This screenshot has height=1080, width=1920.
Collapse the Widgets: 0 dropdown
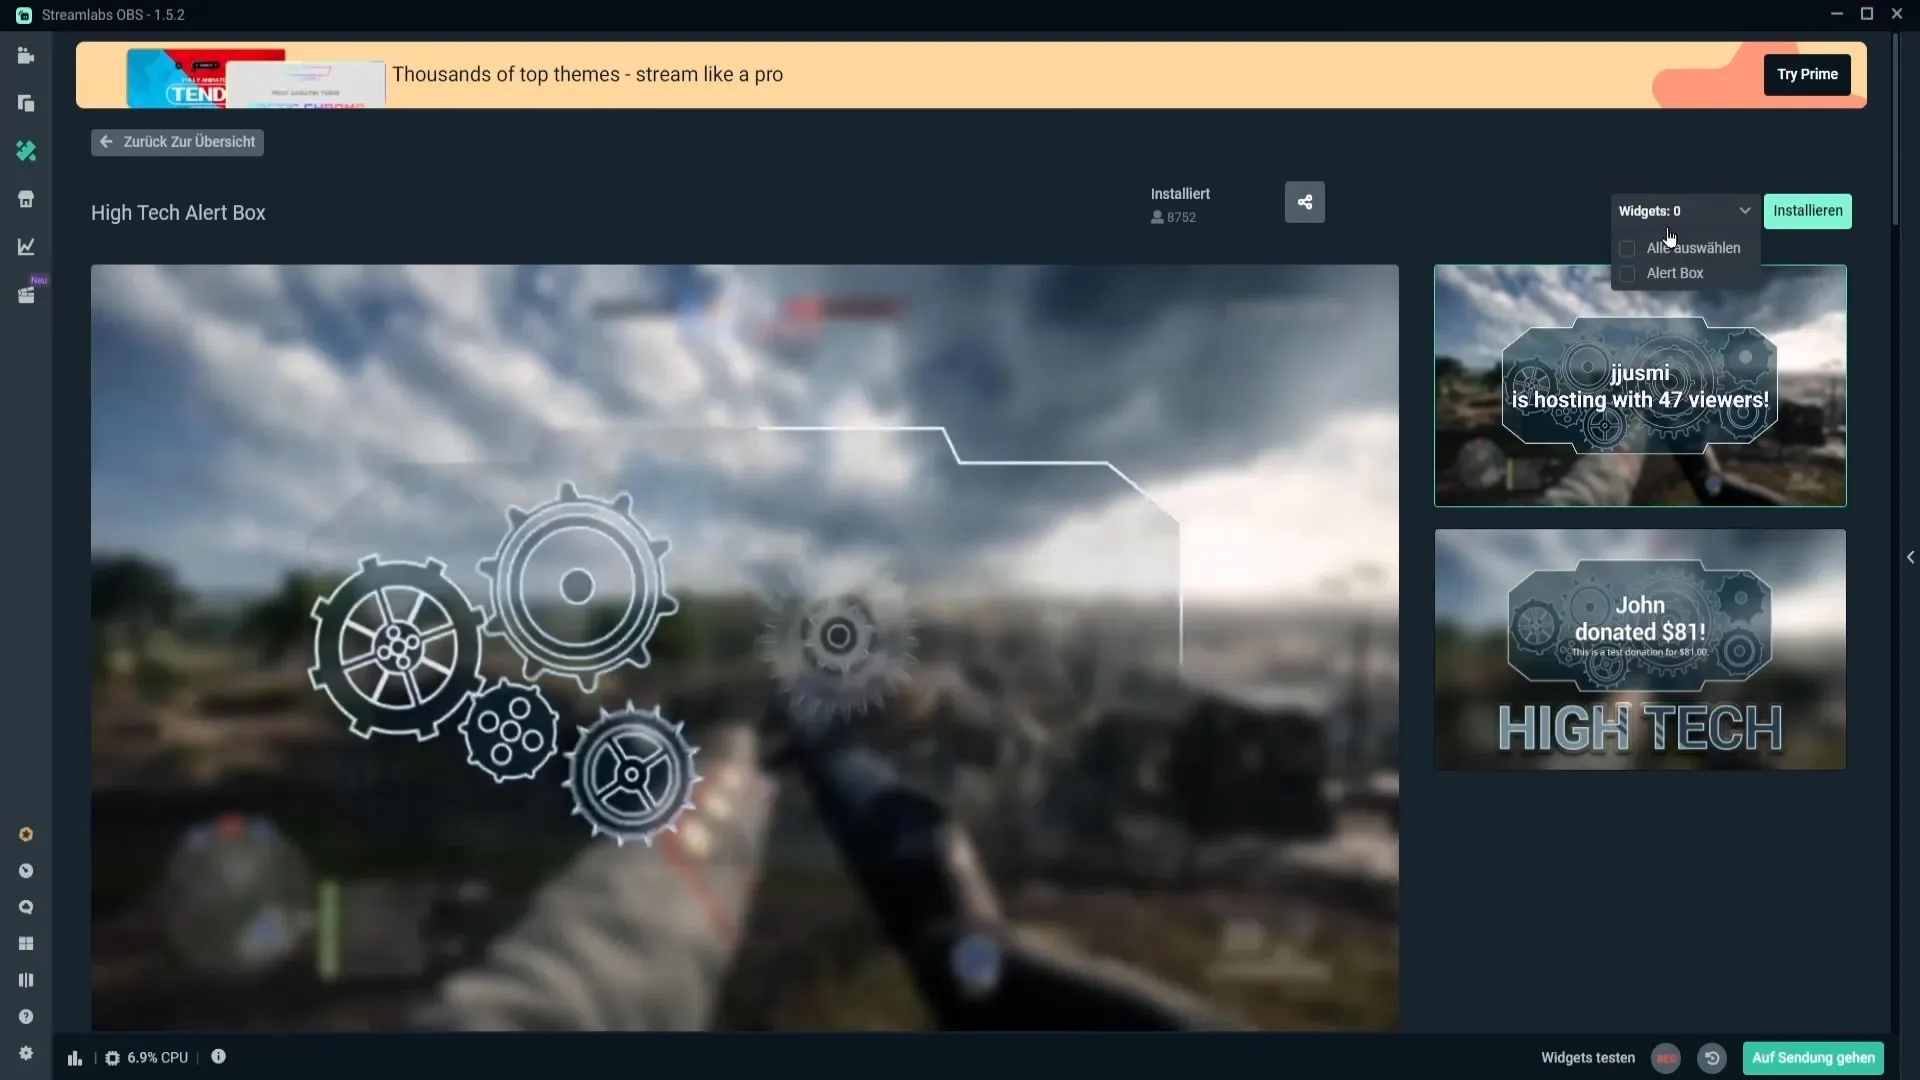tap(1685, 211)
